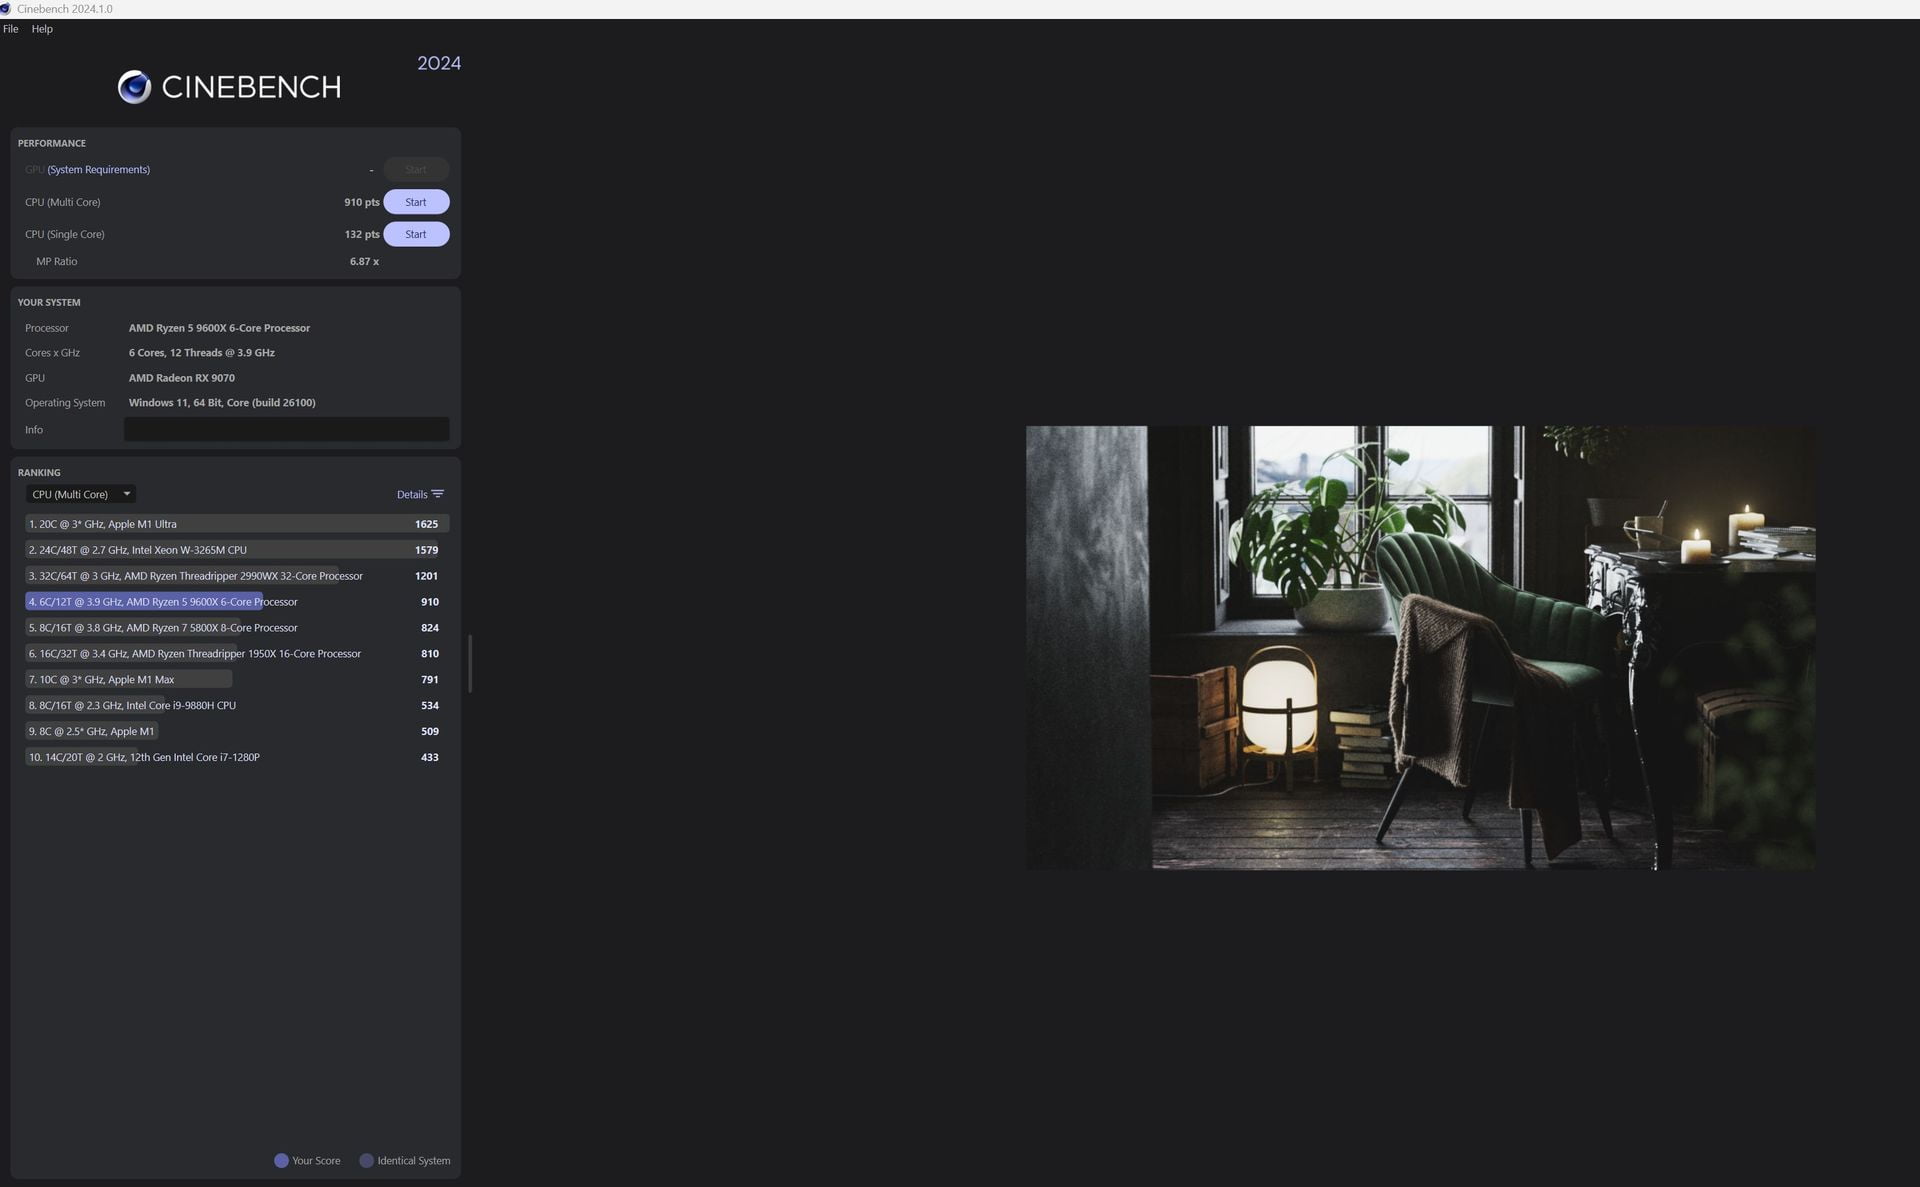Select the Intel Xeon W-3265M ranking row
Image resolution: width=1920 pixels, height=1187 pixels.
237,550
